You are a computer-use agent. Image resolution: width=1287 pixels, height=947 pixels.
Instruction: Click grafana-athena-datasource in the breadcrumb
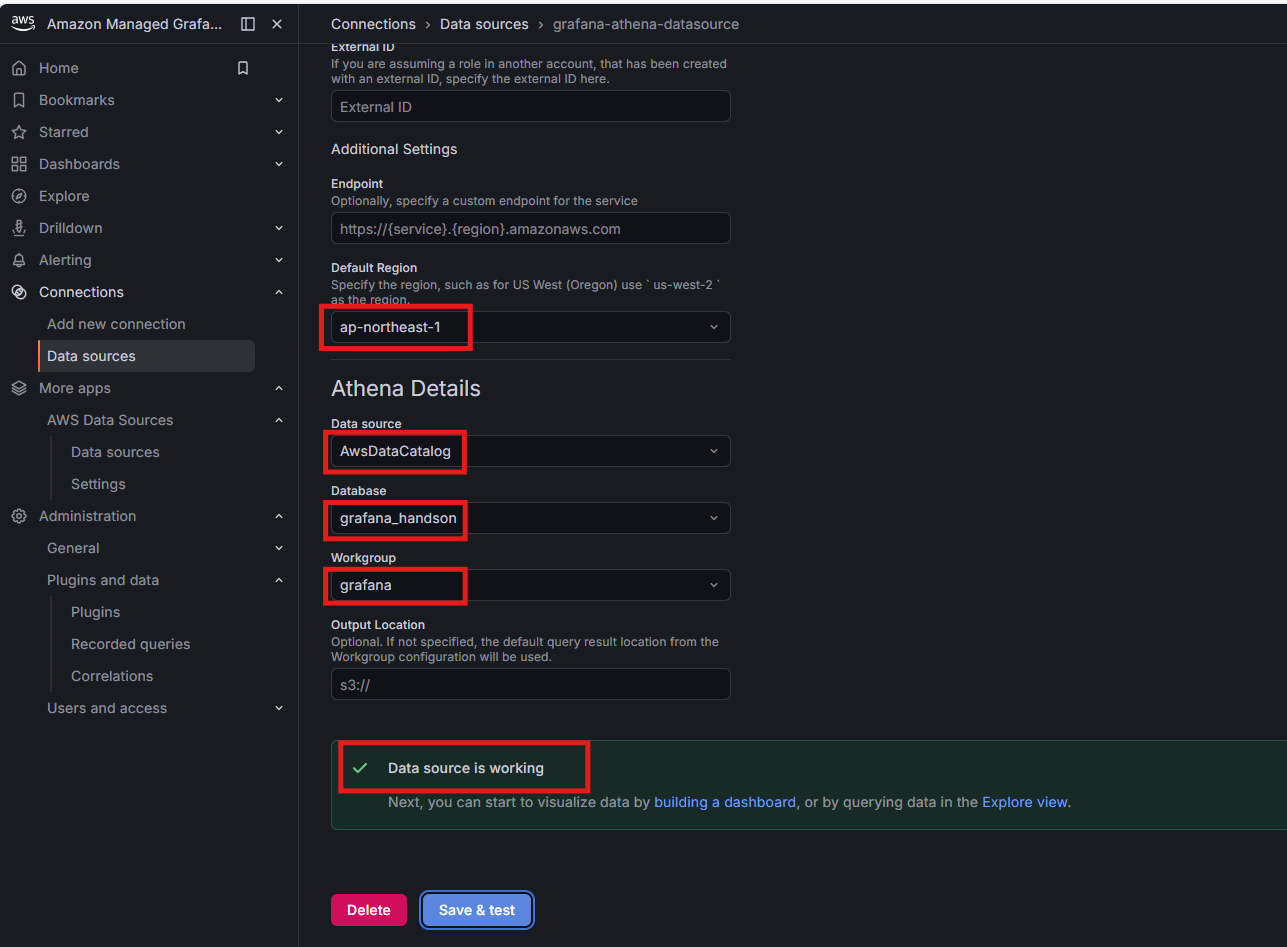tap(646, 24)
